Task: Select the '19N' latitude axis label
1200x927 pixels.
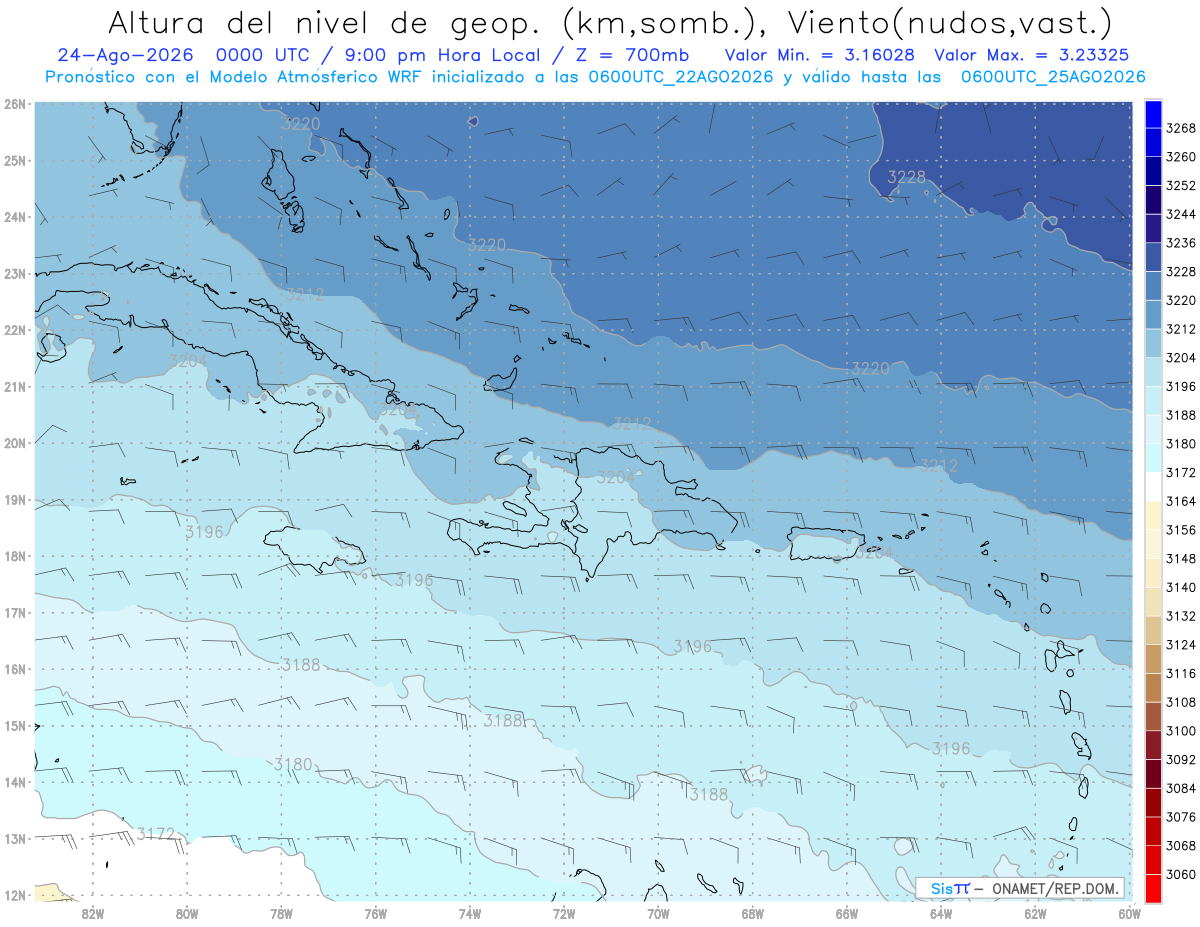Action: pos(15,500)
